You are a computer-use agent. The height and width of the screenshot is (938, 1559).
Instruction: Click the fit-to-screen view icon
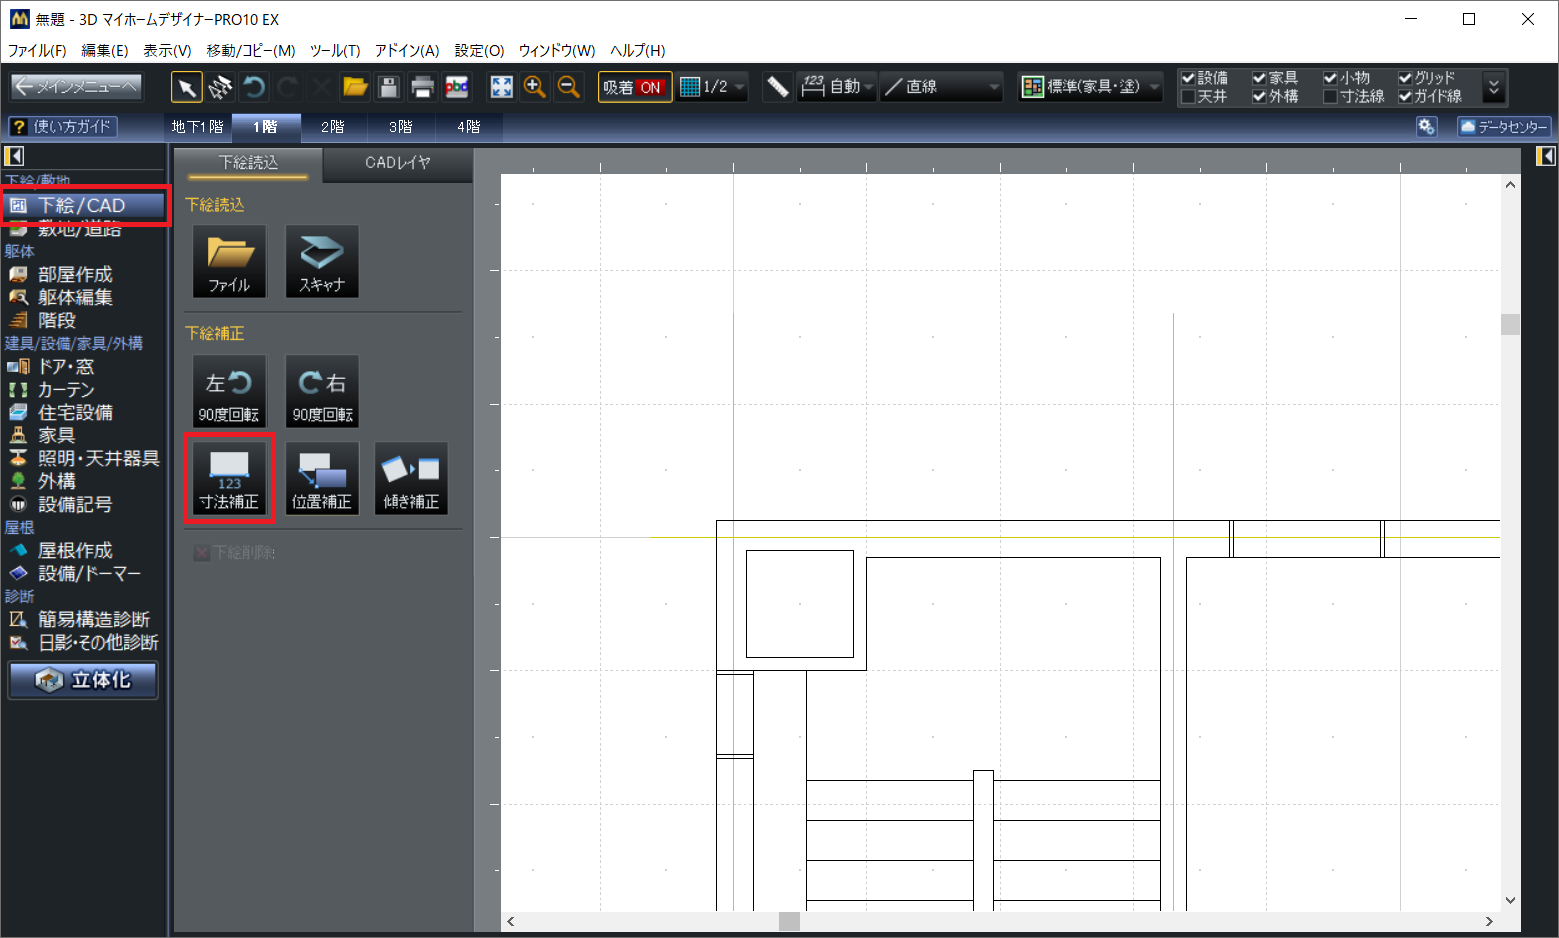pos(501,87)
